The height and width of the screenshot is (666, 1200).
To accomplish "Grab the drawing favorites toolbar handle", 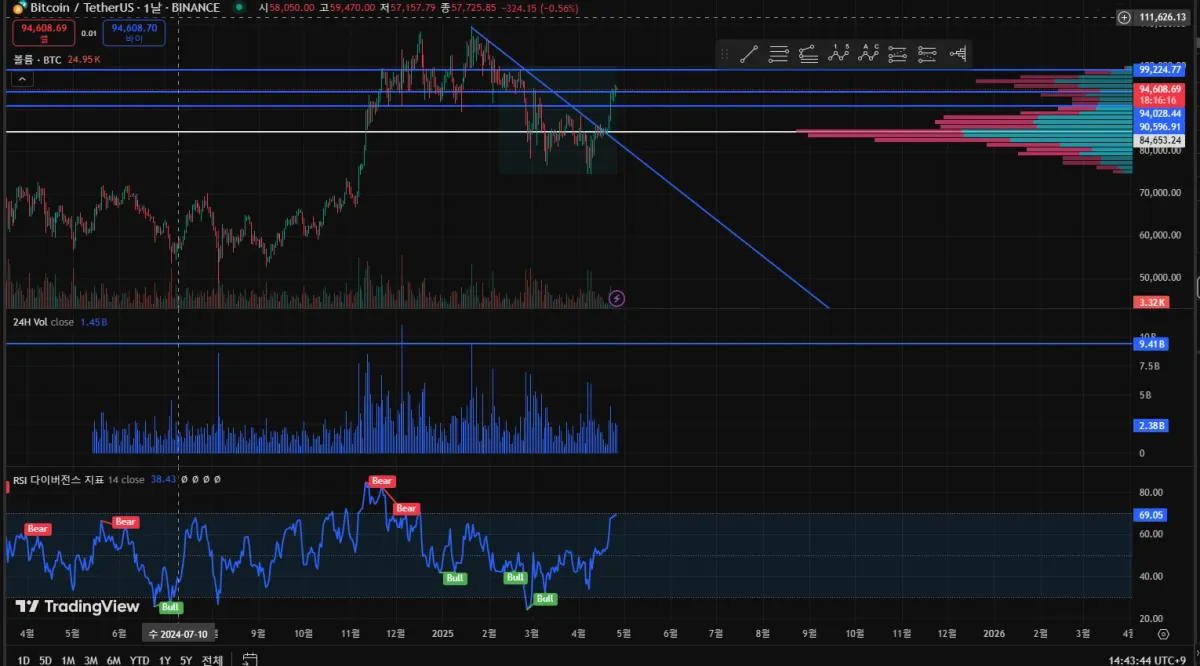I will pos(725,54).
